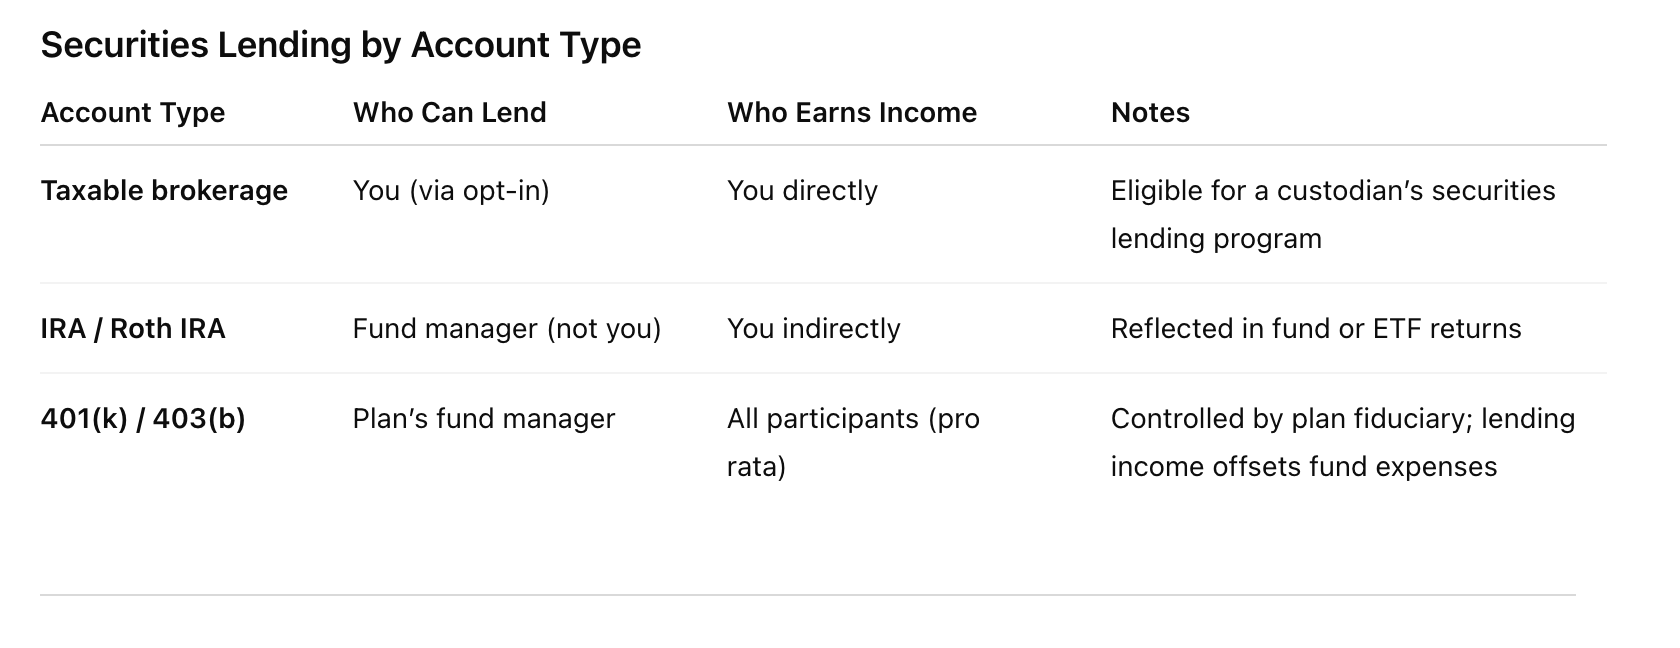Click the "You indirectly" cell
1680x648 pixels.
(813, 328)
